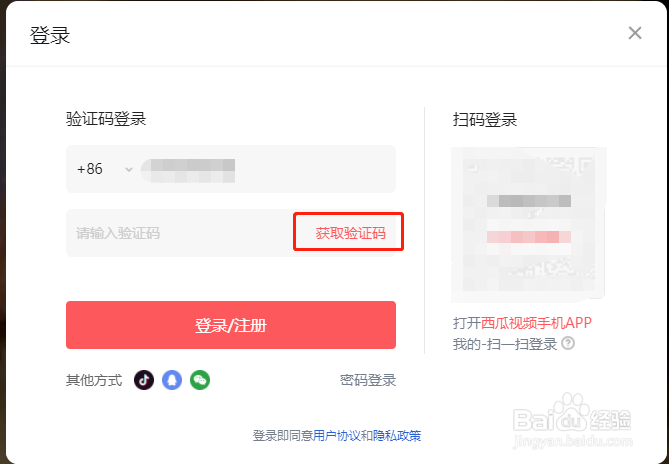
Task: Click the question mark help icon
Action: click(568, 343)
